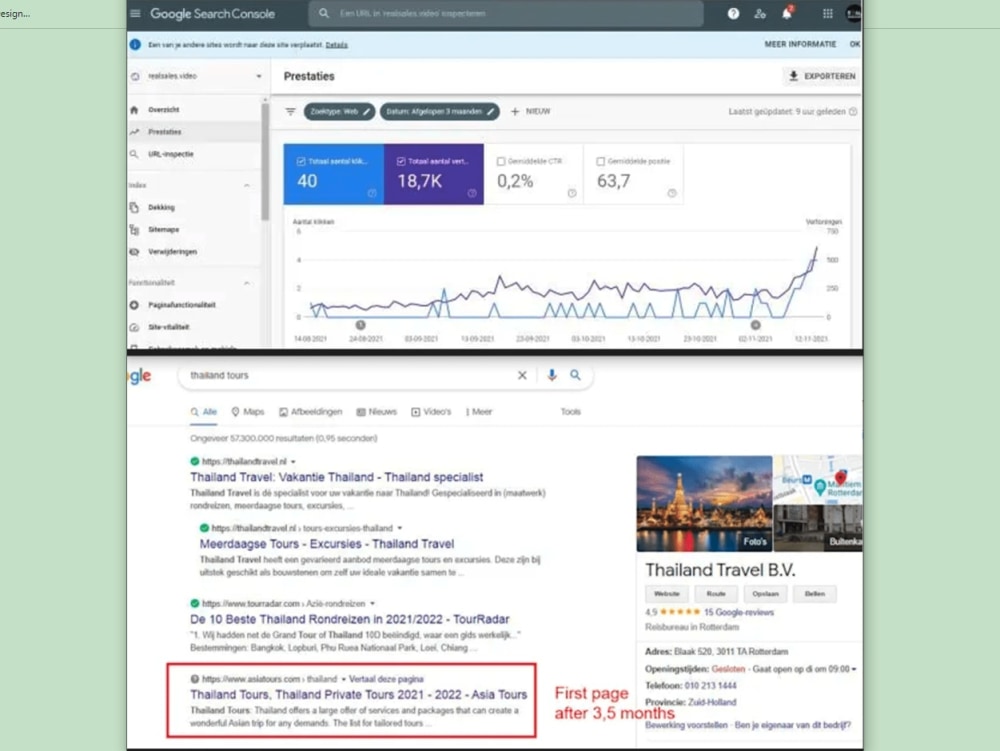This screenshot has width=1000, height=751.
Task: Switch to the Afbeeldingen search tab
Action: [311, 412]
